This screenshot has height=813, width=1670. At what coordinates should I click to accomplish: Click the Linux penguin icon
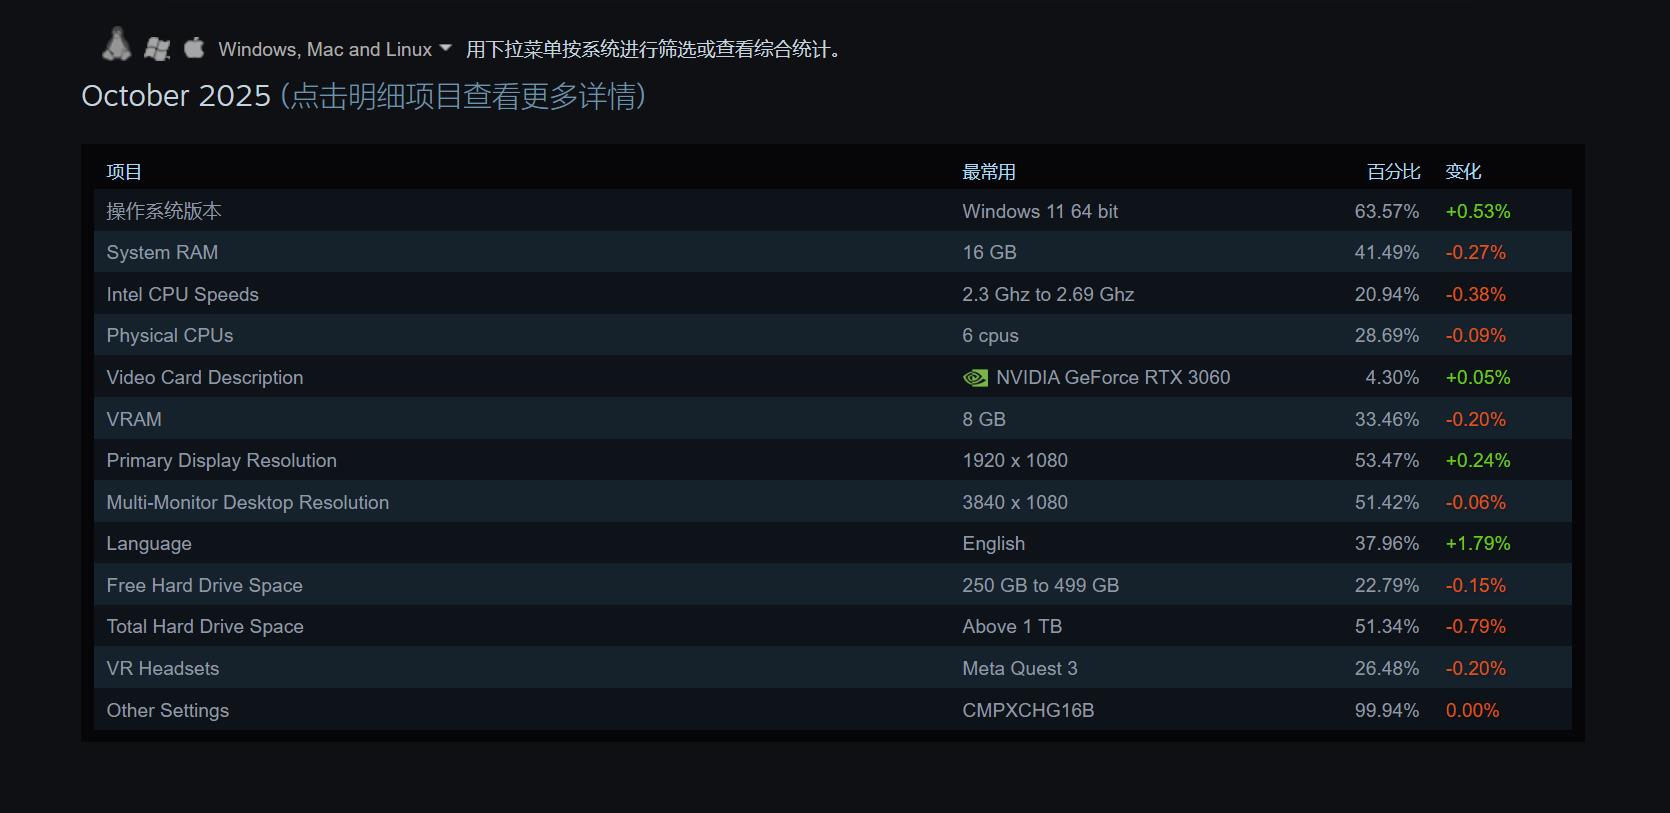click(x=117, y=45)
